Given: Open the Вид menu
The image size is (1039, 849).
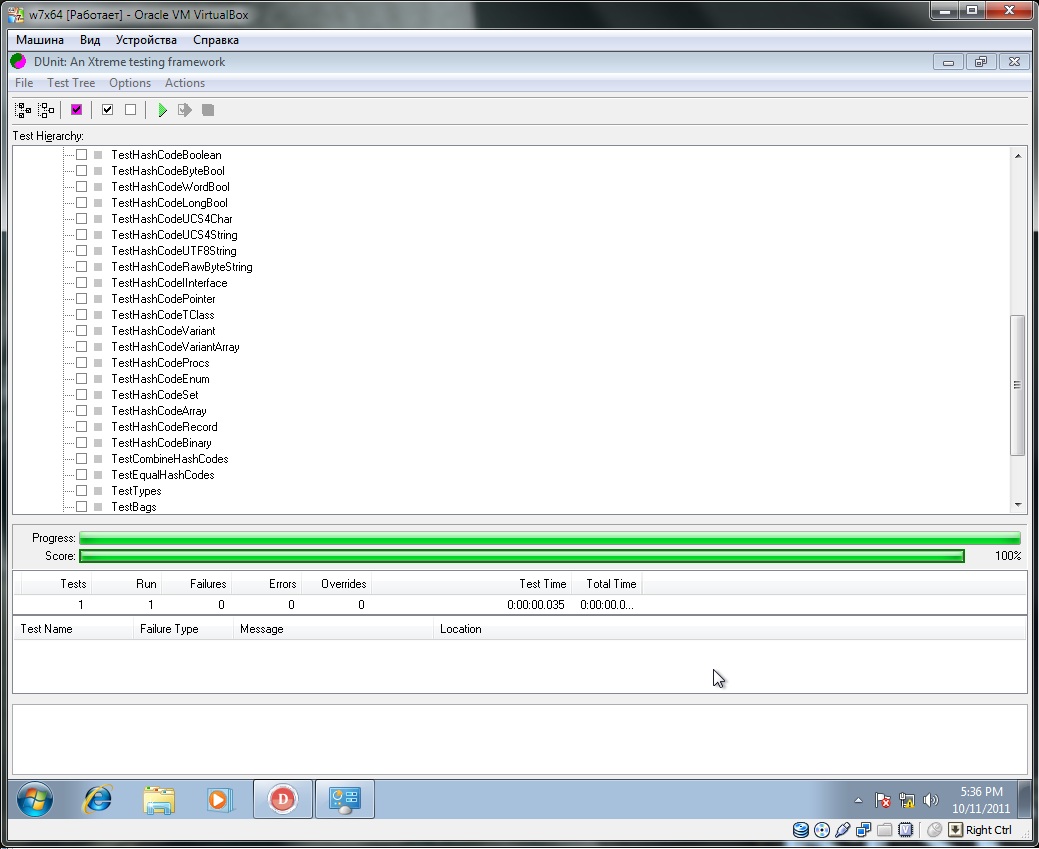Looking at the screenshot, I should pyautogui.click(x=90, y=40).
